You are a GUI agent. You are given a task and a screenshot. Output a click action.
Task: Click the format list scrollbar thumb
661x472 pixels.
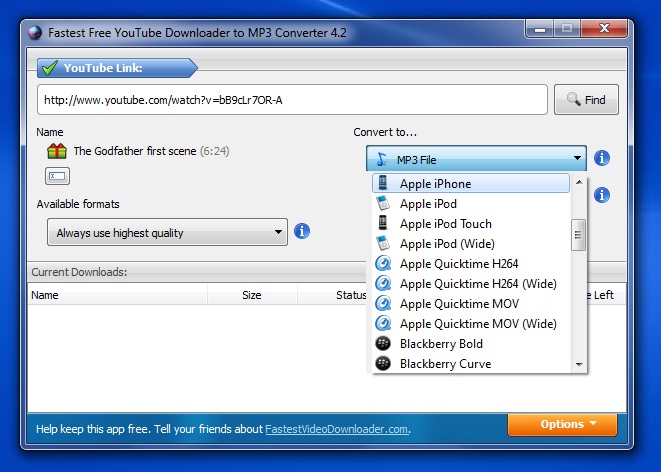click(578, 235)
